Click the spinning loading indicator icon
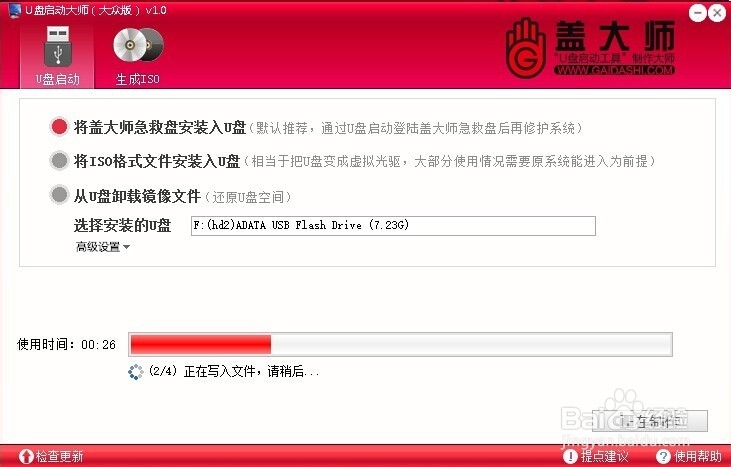The image size is (731, 467). (136, 372)
